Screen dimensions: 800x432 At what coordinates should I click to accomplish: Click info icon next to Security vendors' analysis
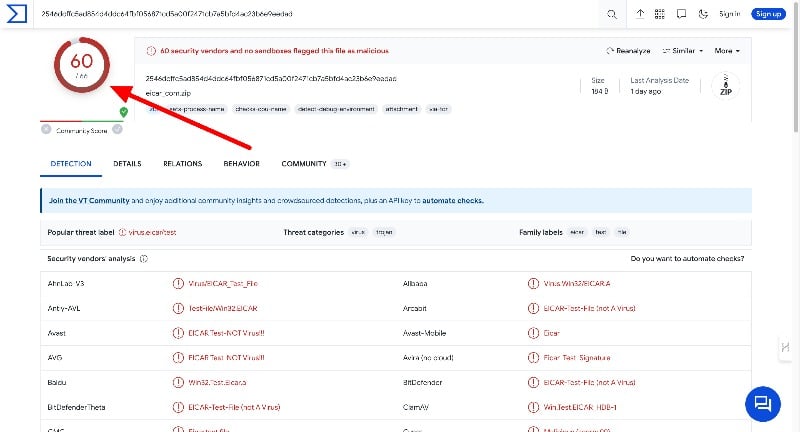coord(144,259)
